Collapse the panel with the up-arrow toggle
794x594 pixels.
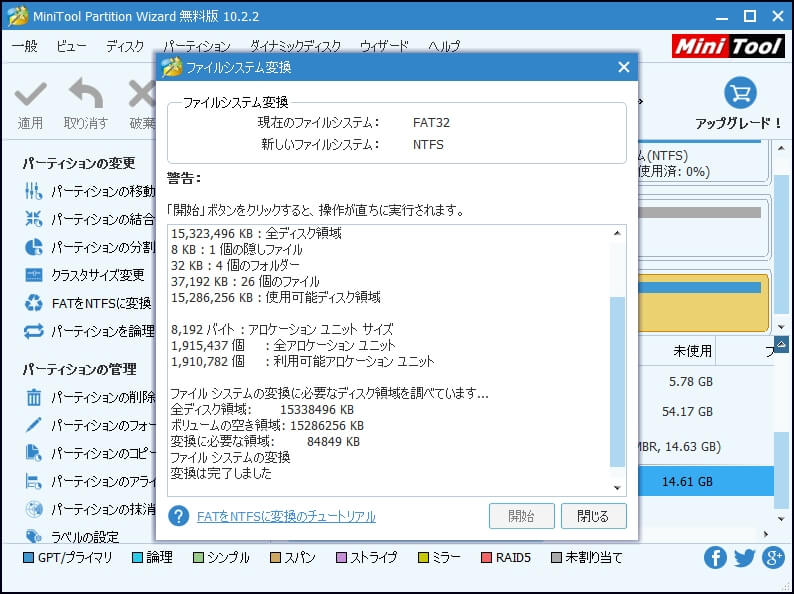(x=781, y=345)
